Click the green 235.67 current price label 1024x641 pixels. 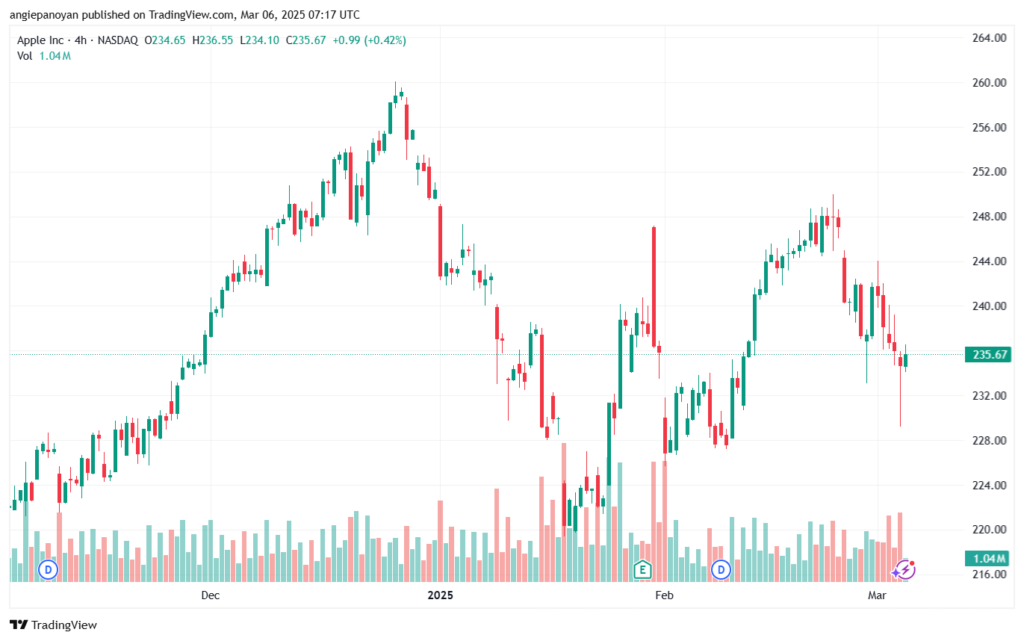(x=989, y=354)
